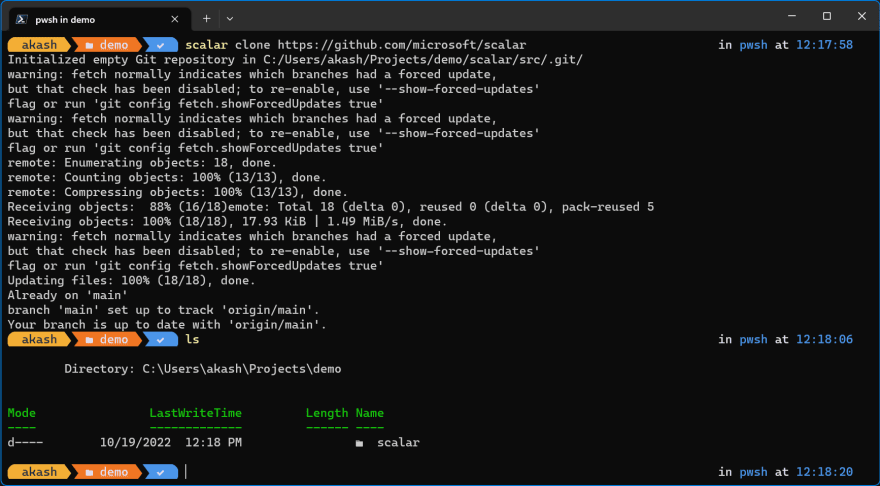Minimize the terminal window
The image size is (880, 486).
pos(792,16)
